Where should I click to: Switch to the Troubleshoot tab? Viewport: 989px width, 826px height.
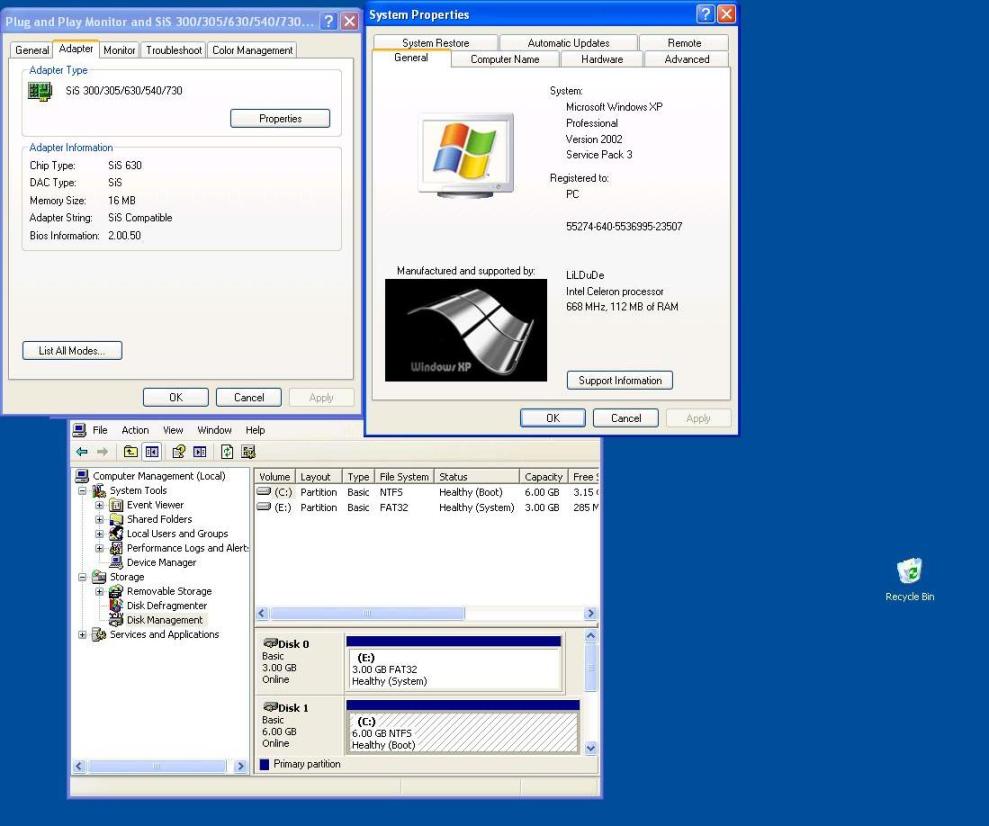pyautogui.click(x=174, y=50)
